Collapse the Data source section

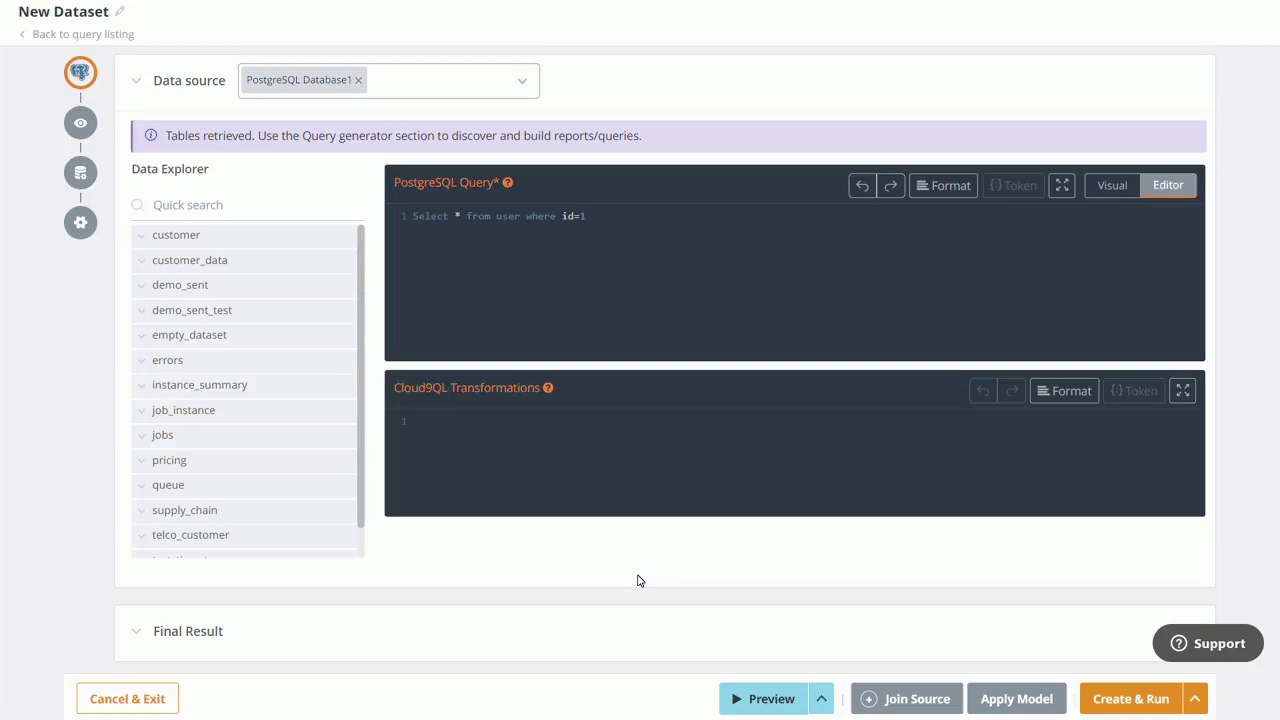click(136, 80)
